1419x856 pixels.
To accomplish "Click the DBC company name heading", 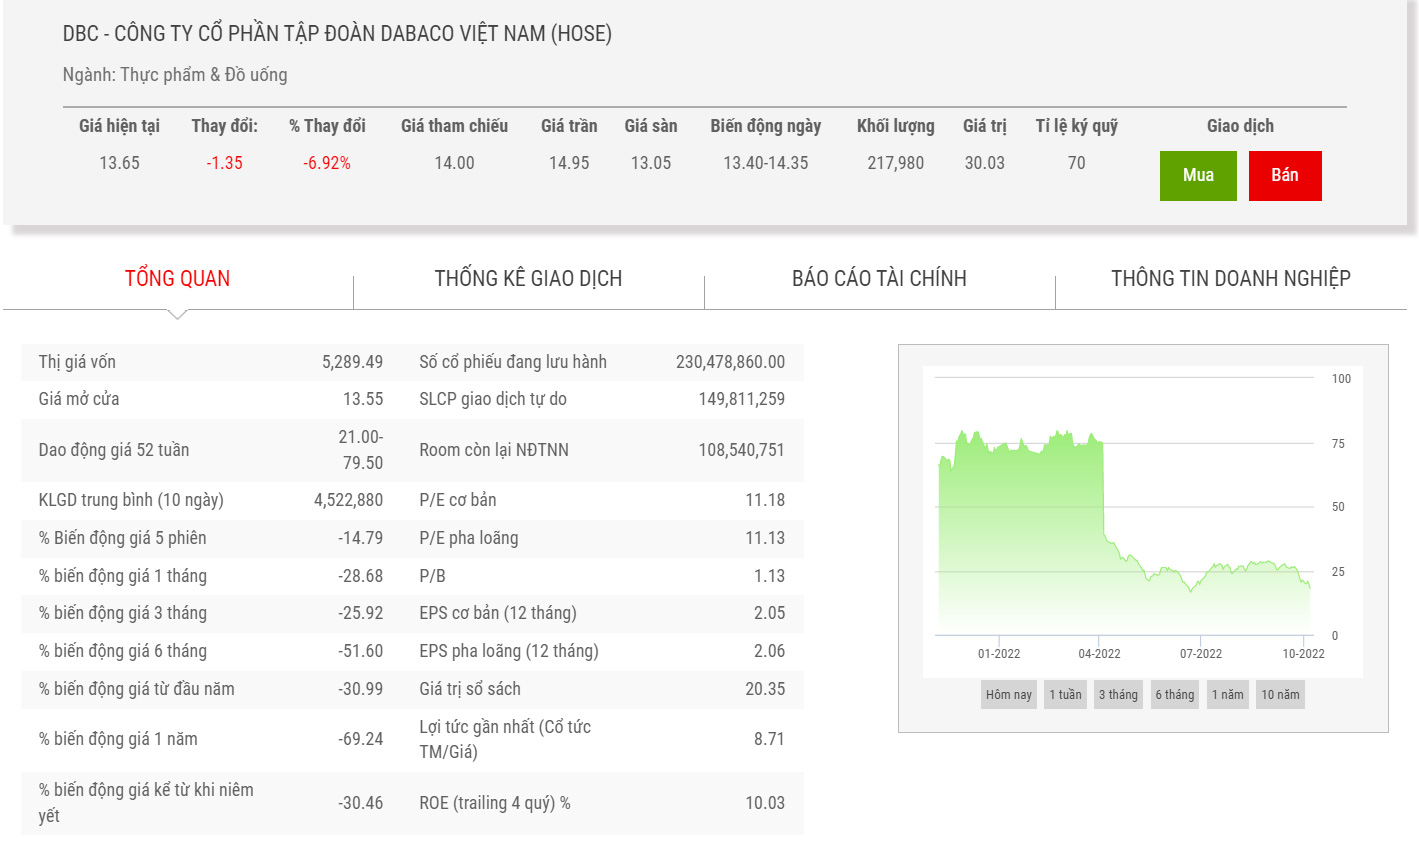I will [x=337, y=34].
